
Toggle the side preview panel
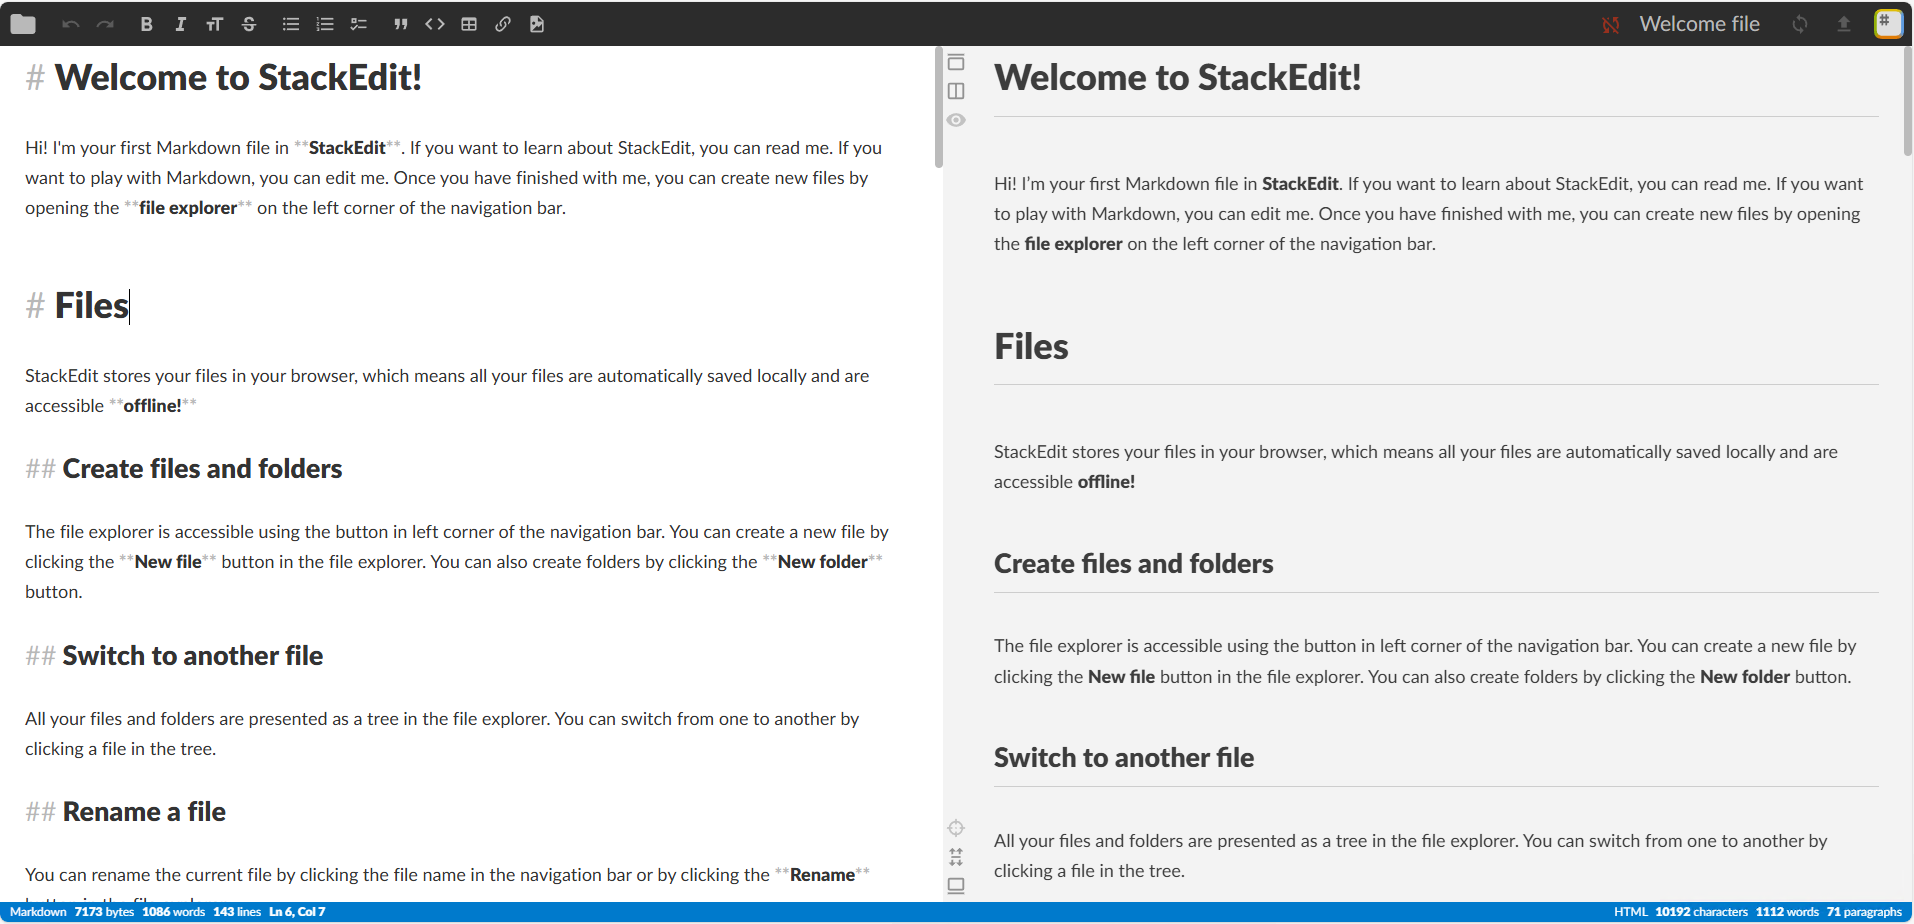pyautogui.click(x=956, y=91)
